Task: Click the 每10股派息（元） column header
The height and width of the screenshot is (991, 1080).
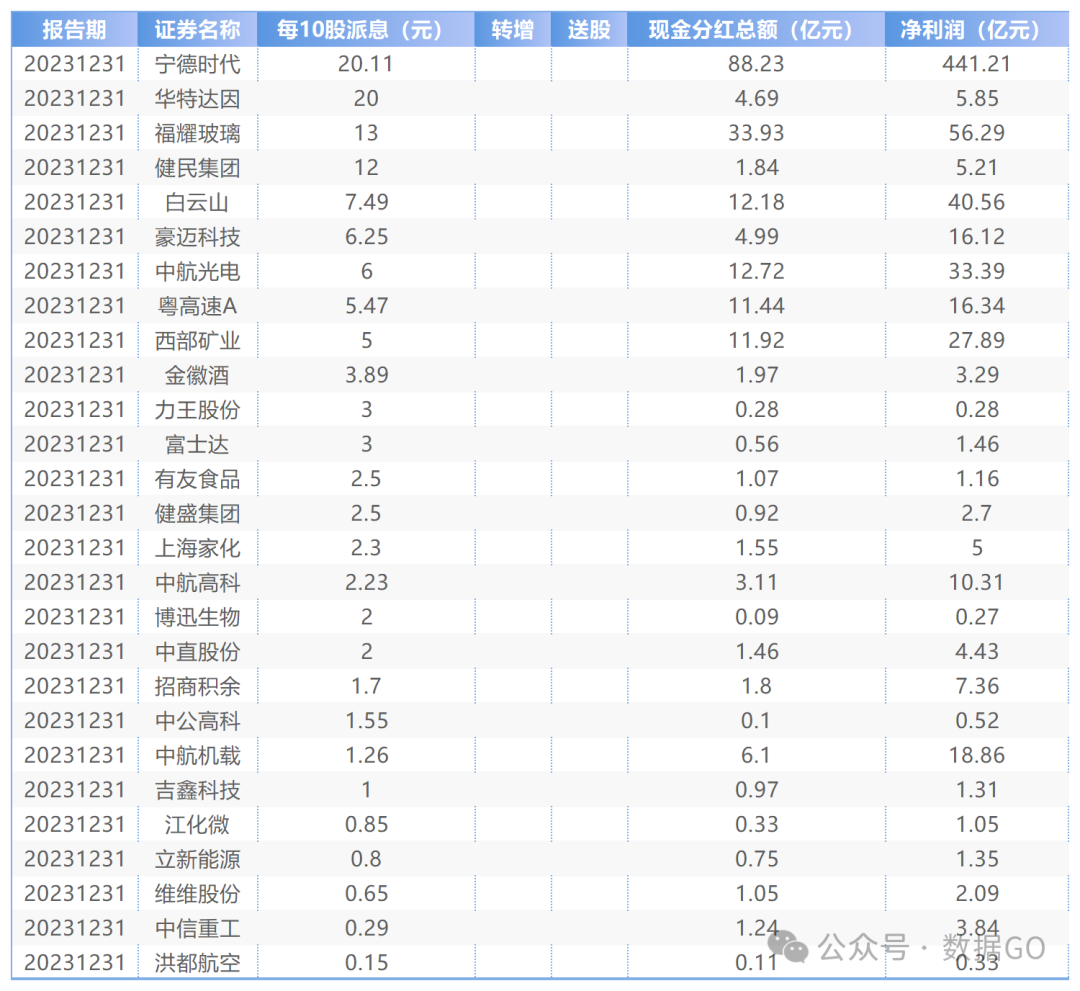Action: point(366,30)
